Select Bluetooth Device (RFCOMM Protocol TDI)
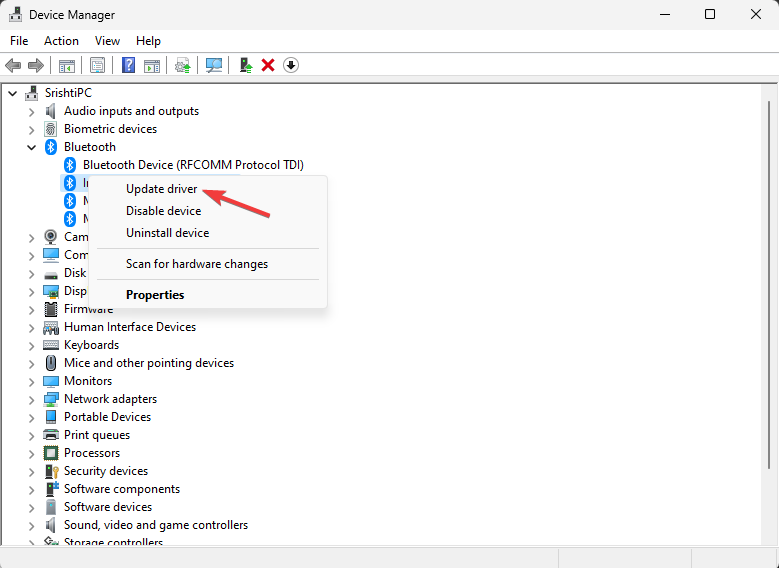 point(193,164)
